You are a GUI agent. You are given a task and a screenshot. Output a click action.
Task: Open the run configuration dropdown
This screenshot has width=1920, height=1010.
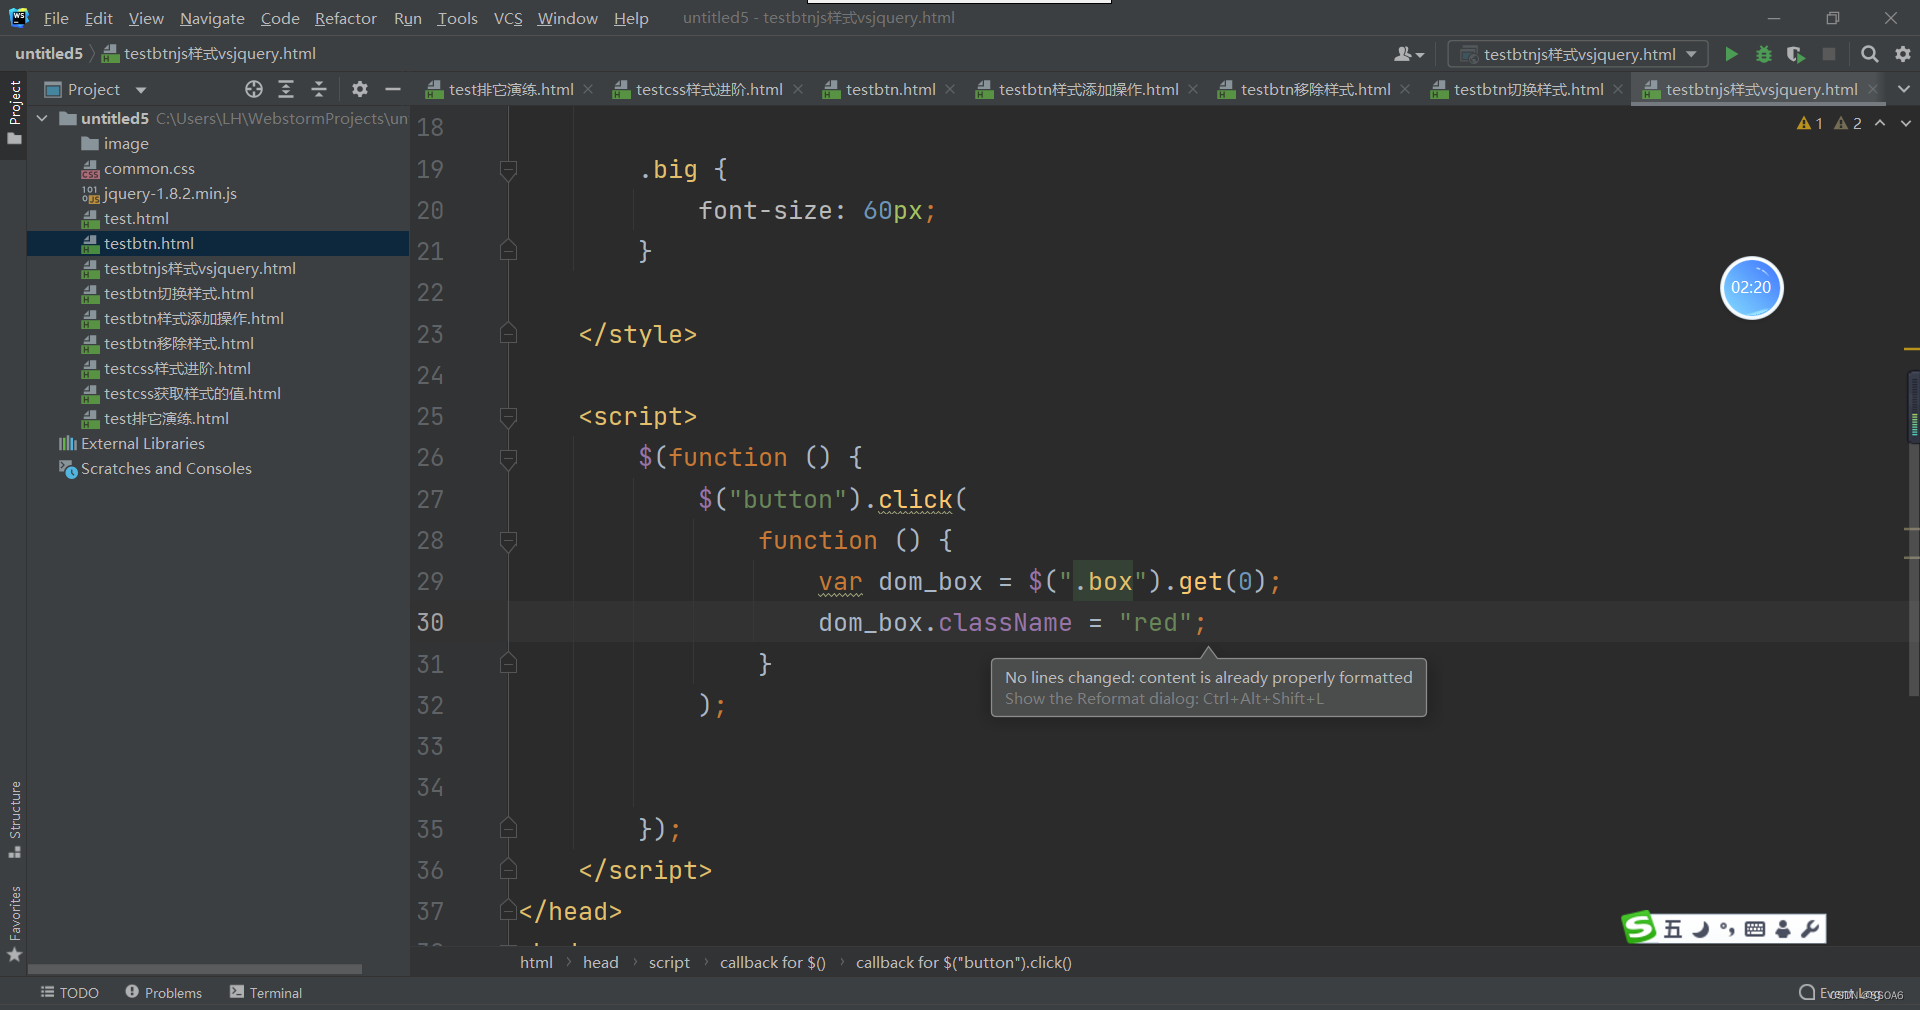coord(1578,54)
